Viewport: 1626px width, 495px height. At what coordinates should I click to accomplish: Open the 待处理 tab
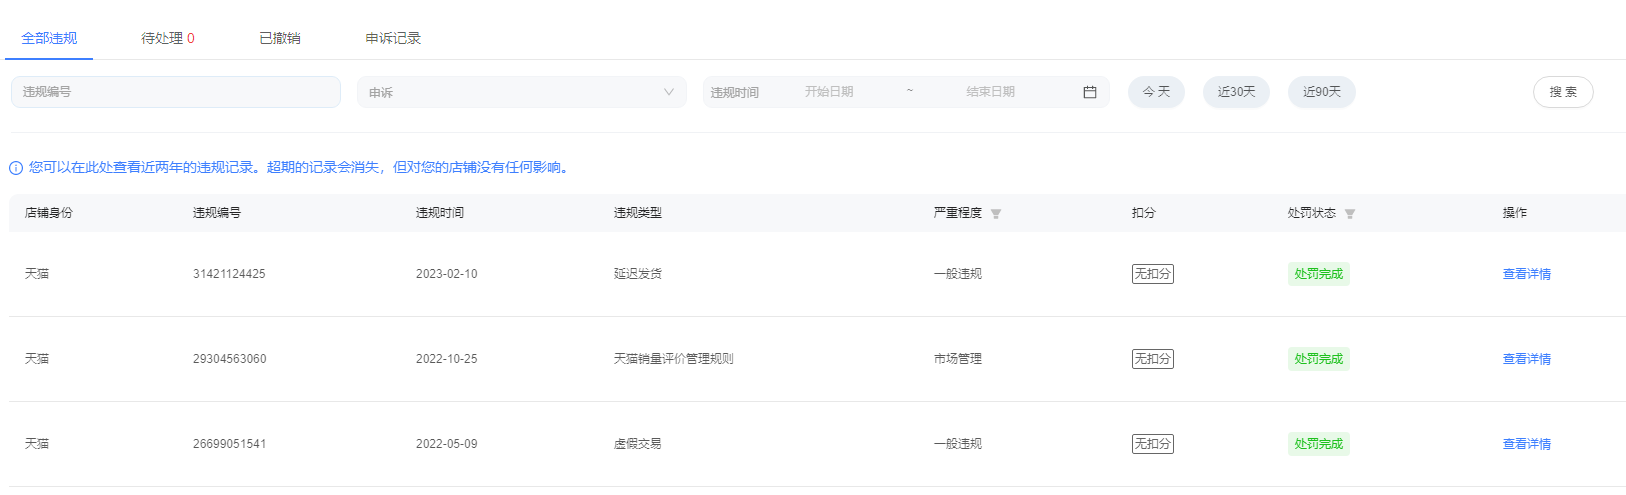pos(168,38)
